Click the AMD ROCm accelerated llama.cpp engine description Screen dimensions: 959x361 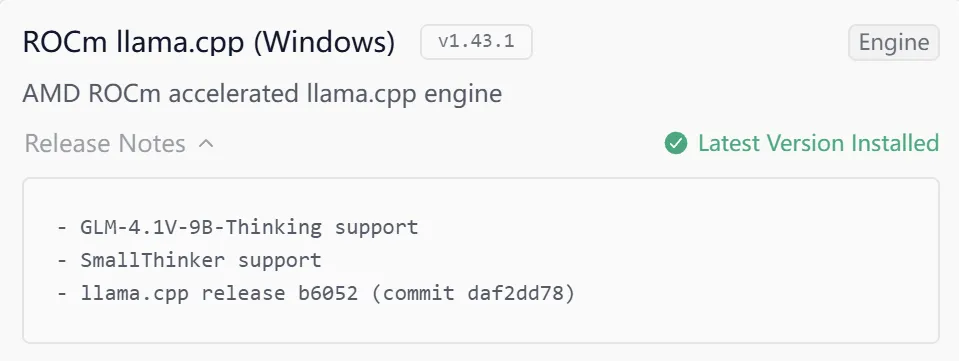[x=262, y=94]
